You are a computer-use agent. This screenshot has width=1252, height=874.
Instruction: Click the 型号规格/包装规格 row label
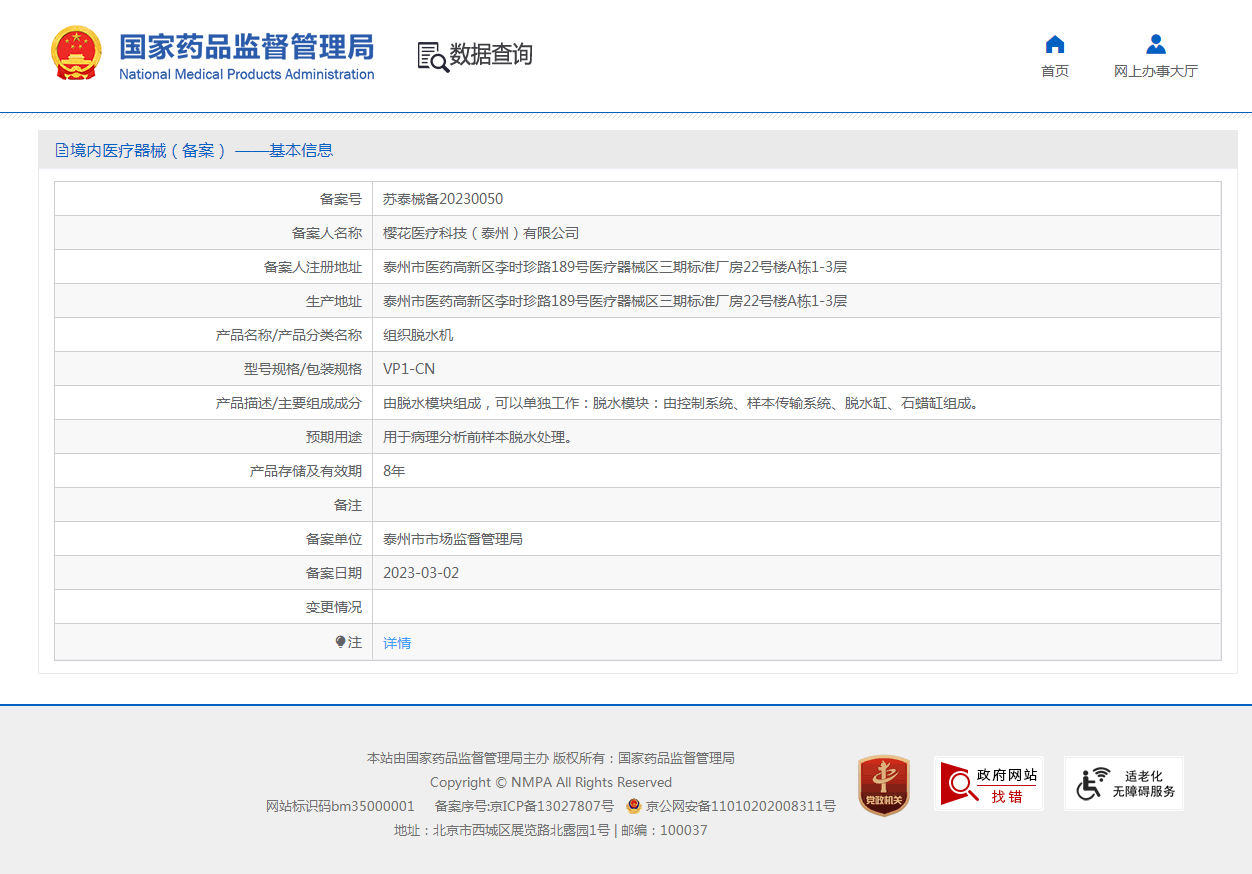click(x=303, y=369)
